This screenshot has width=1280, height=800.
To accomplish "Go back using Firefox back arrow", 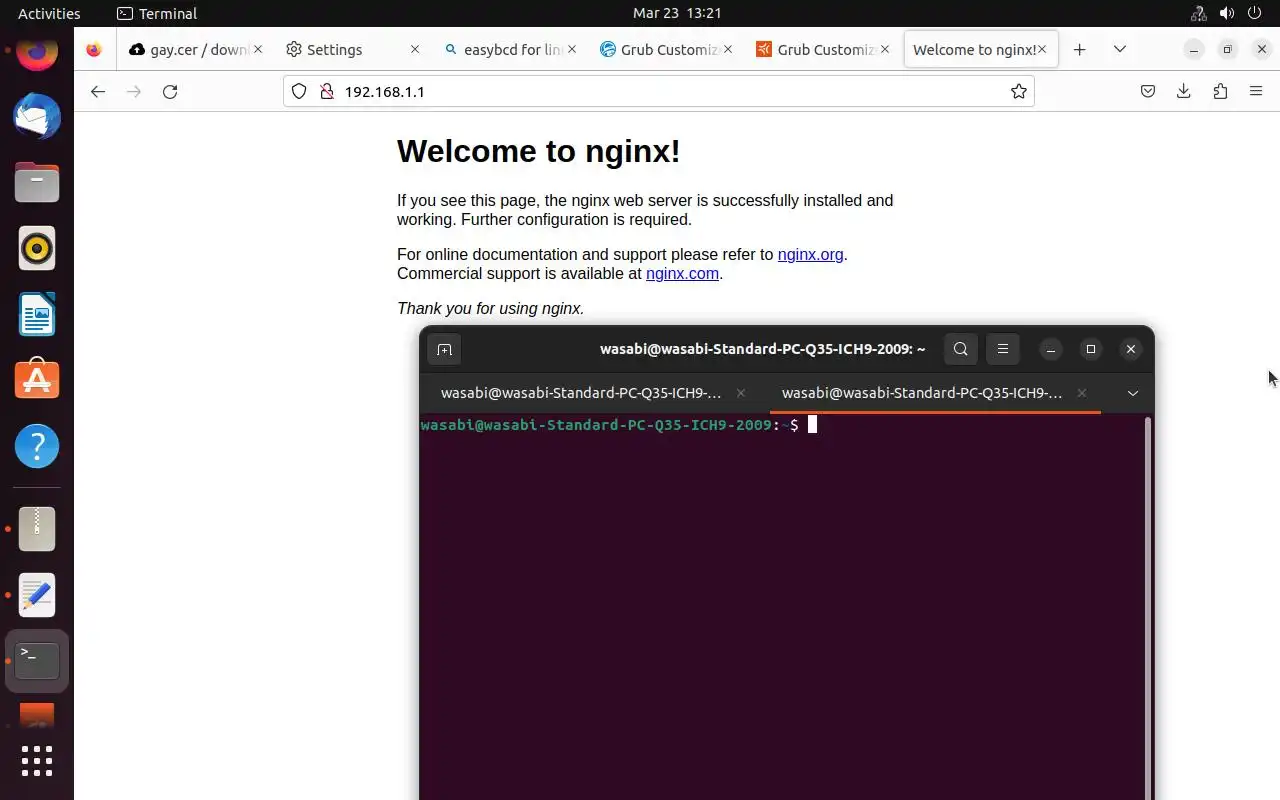I will click(x=97, y=91).
